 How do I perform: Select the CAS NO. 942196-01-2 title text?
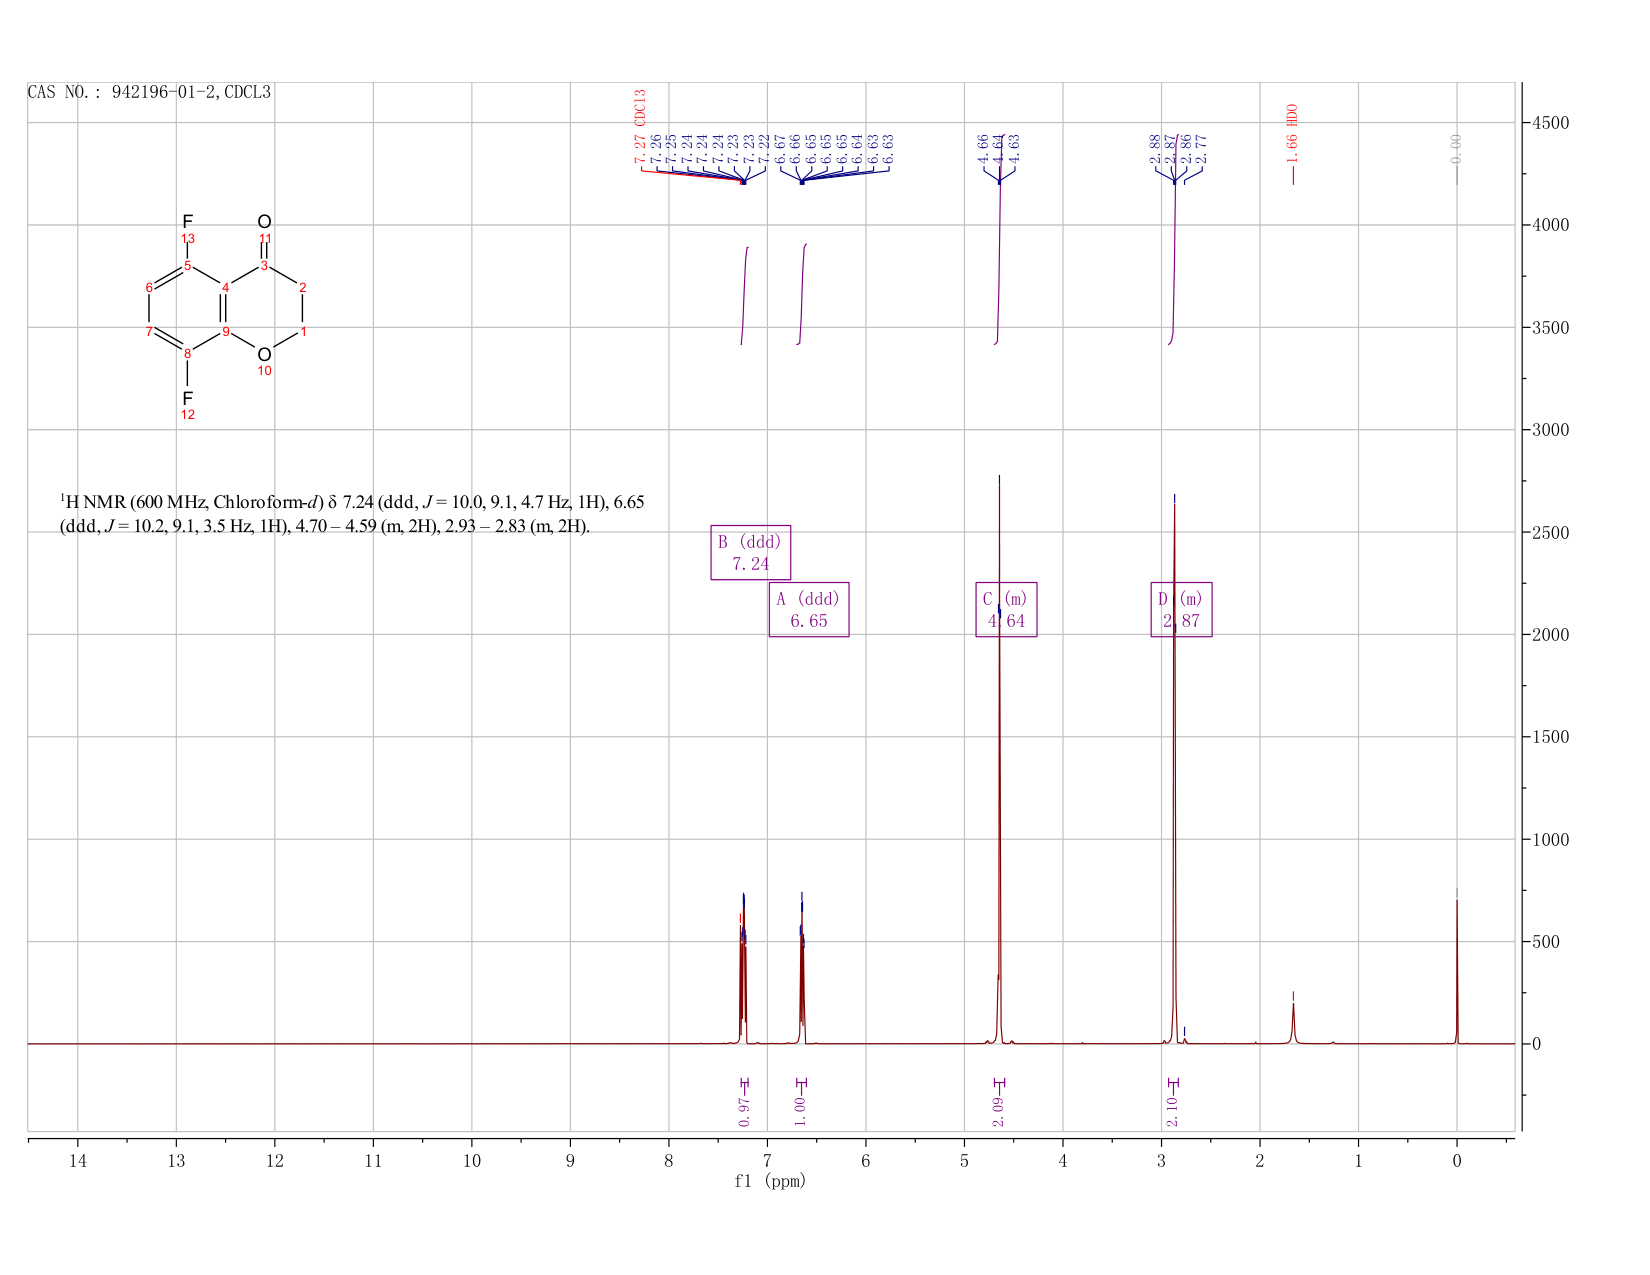tap(149, 92)
